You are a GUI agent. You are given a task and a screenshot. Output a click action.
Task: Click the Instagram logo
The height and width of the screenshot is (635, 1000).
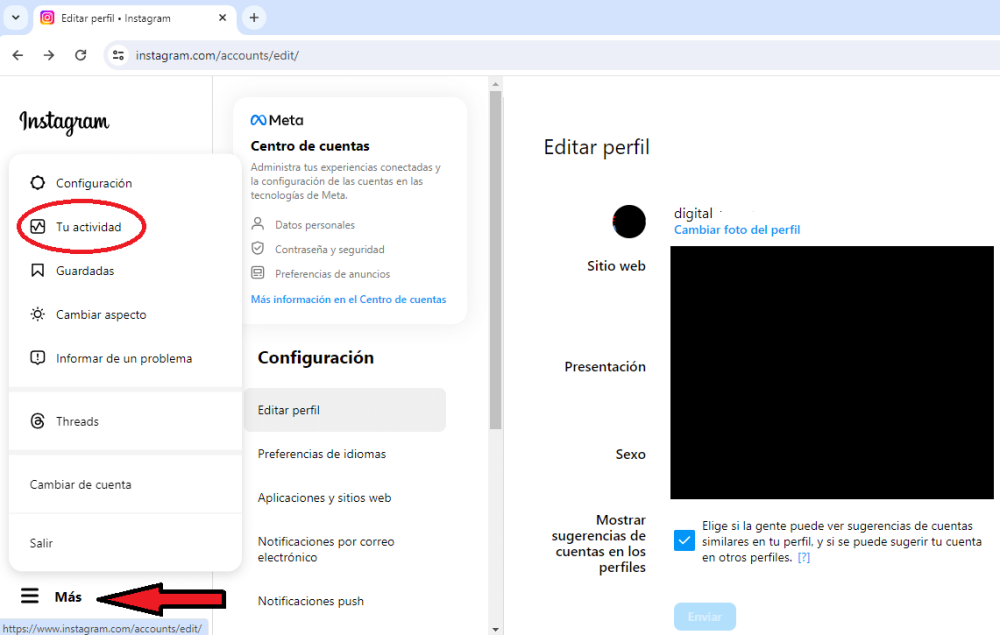64,121
